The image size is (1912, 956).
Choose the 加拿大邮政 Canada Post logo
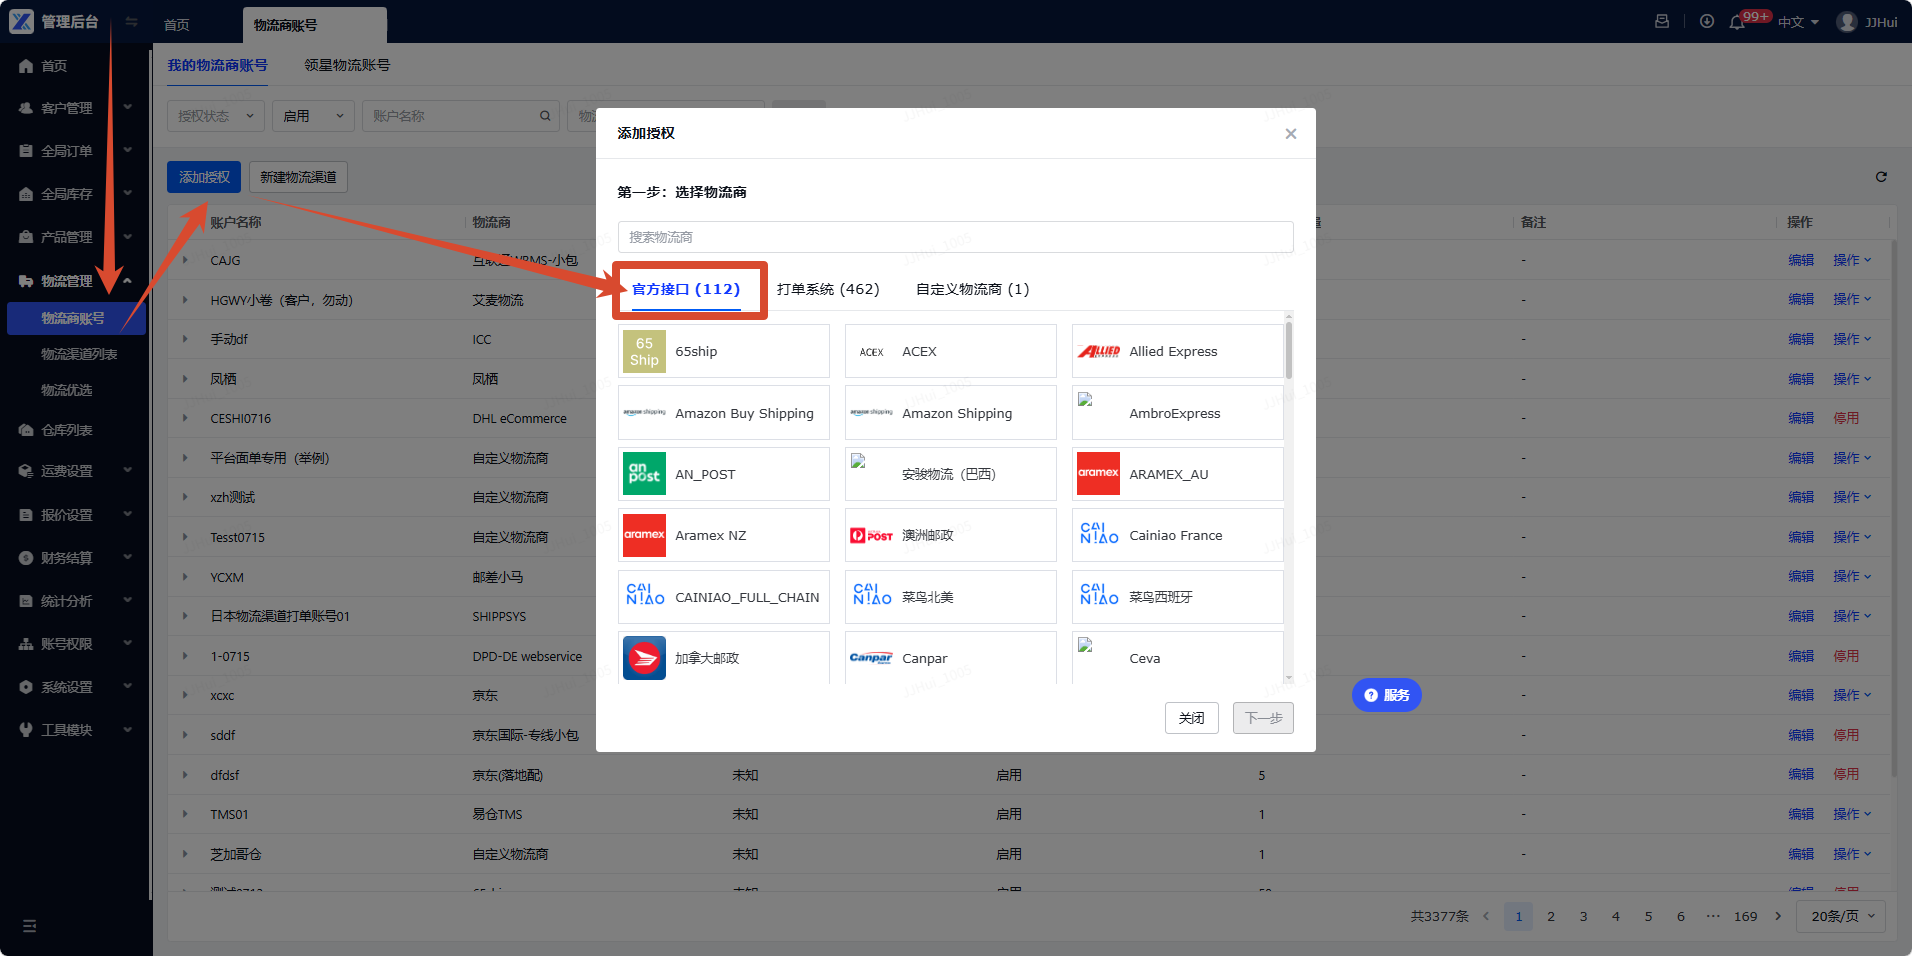[644, 658]
